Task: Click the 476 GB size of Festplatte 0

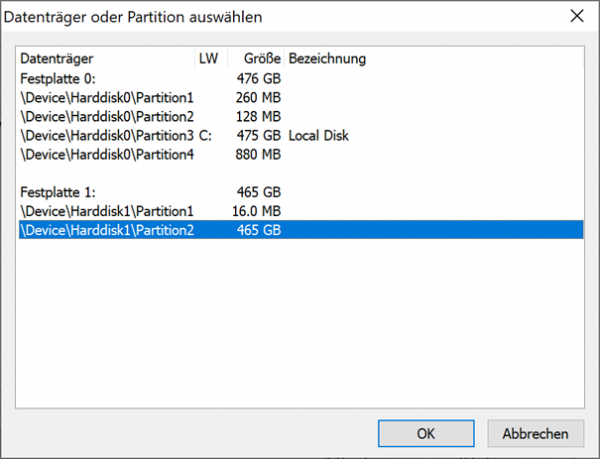Action: (x=259, y=79)
